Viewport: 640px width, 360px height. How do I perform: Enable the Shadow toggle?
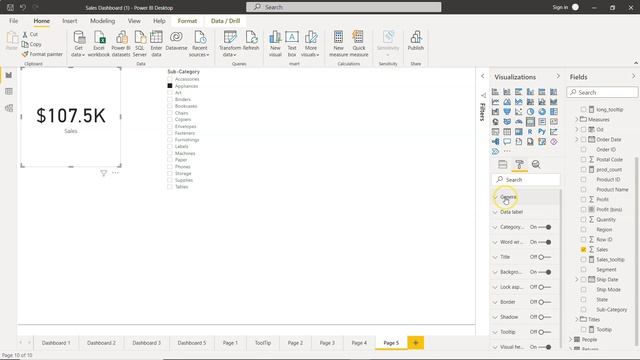coord(544,317)
